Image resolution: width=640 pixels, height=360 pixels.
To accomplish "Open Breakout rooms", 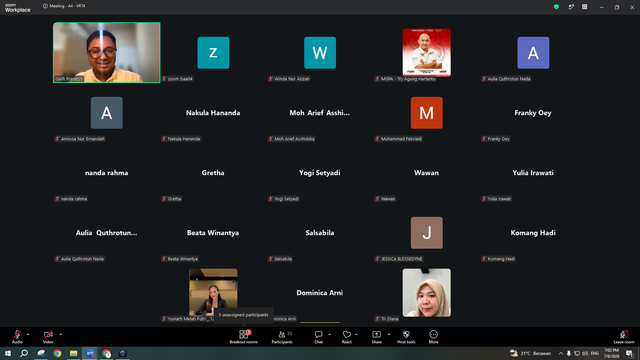I will (244, 337).
